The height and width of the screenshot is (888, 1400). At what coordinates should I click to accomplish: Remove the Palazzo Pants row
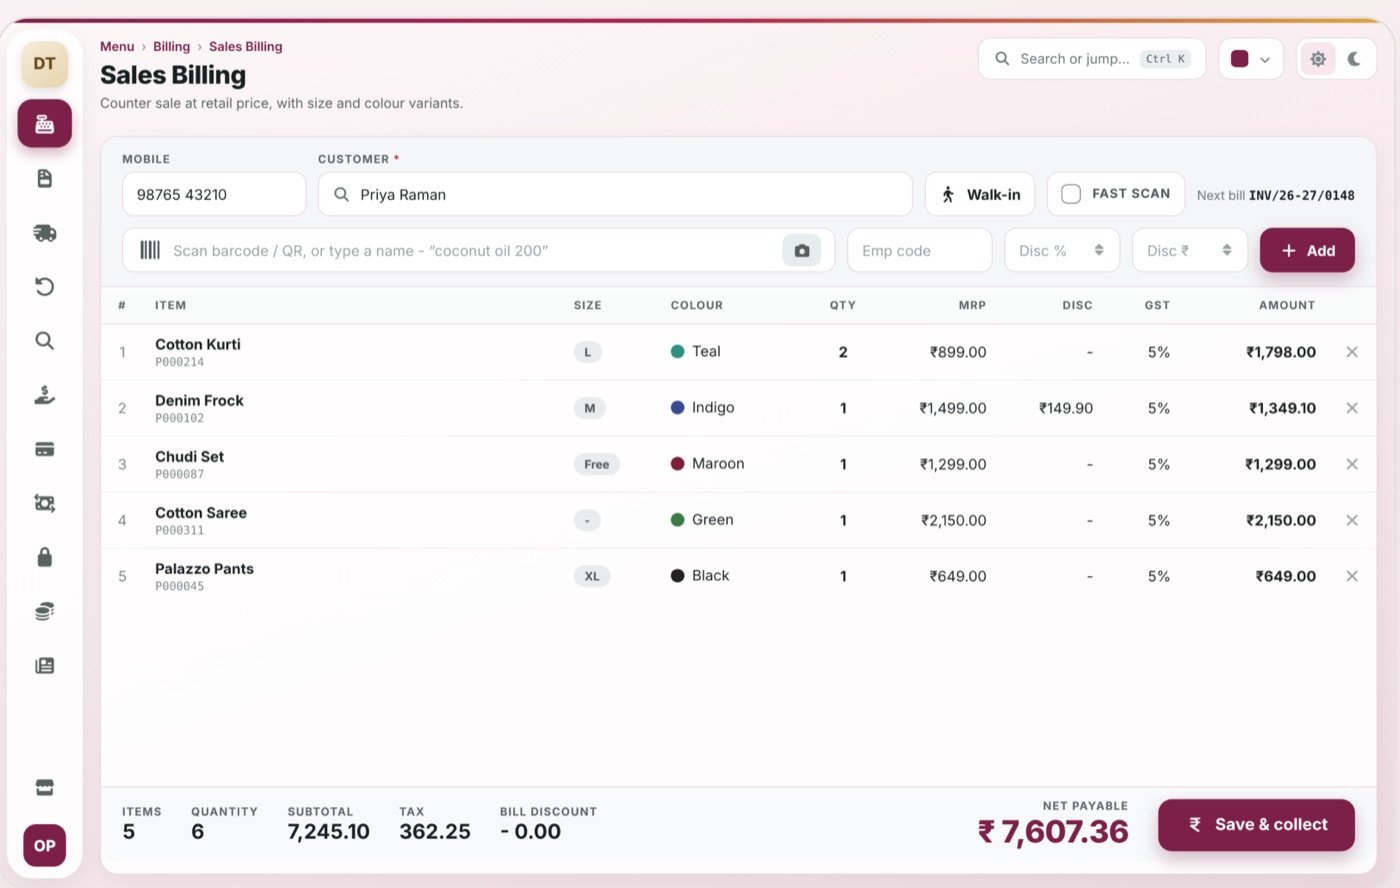pyautogui.click(x=1351, y=576)
